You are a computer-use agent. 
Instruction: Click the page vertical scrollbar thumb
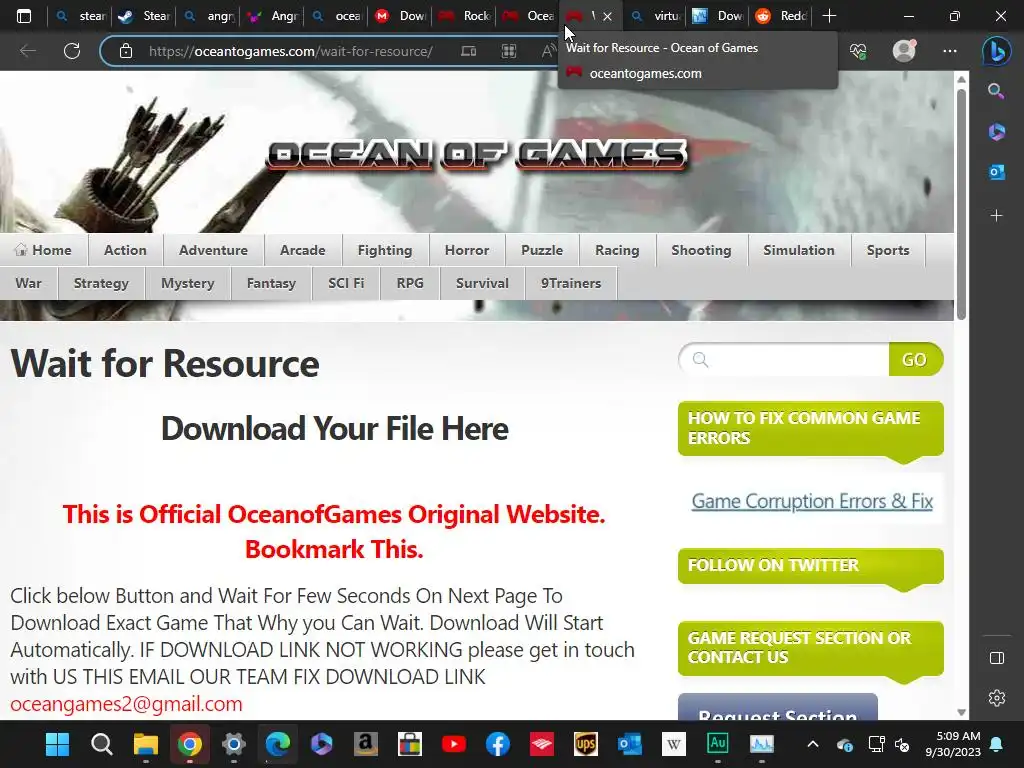[x=961, y=204]
